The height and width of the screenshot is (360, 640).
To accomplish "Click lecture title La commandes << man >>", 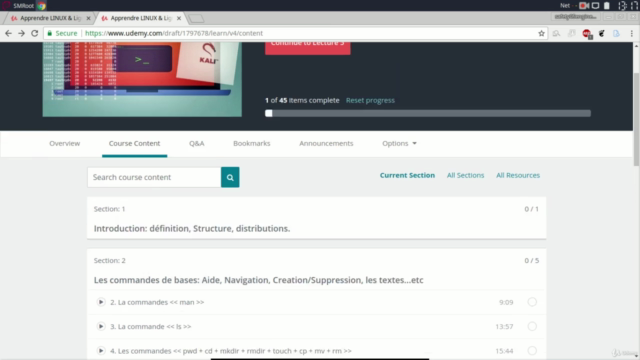I will (x=157, y=302).
